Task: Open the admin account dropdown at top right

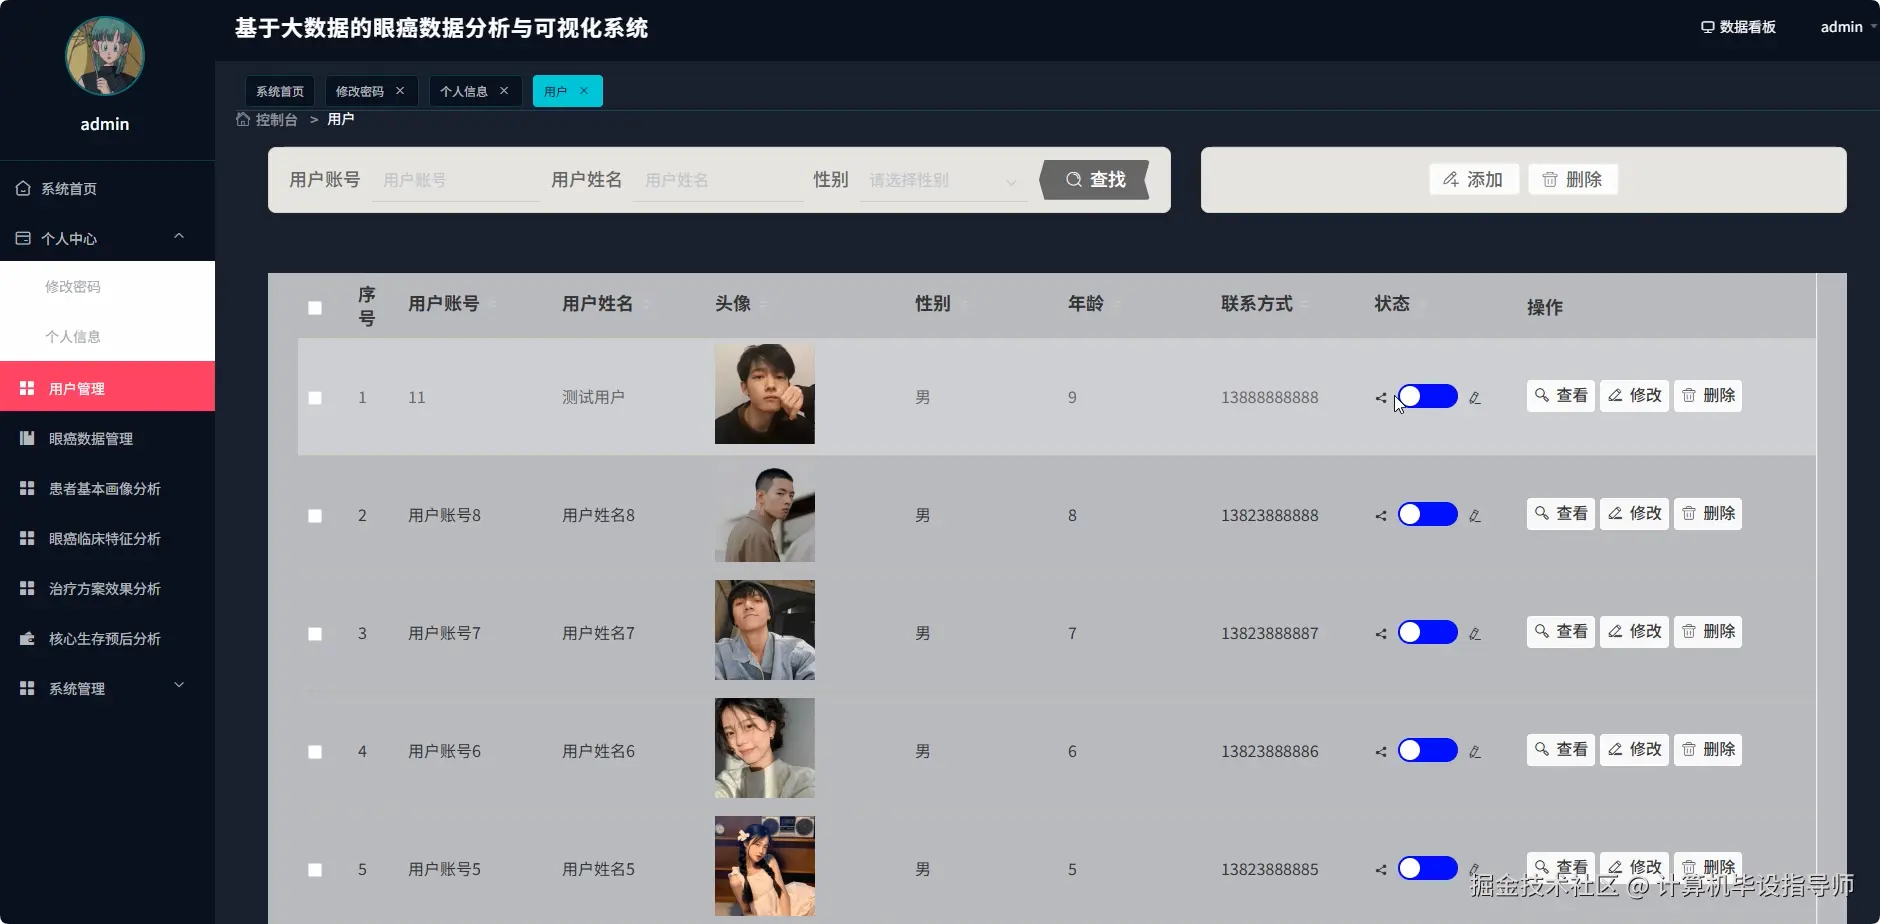Action: [1848, 27]
